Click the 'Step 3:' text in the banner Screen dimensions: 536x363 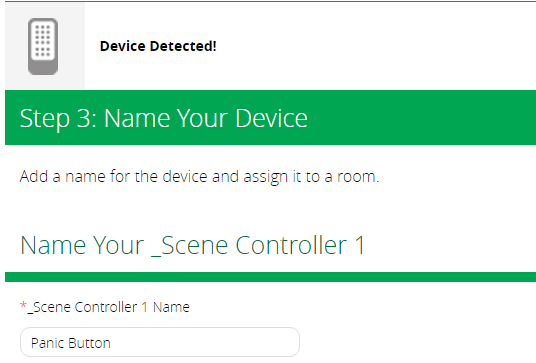[x=58, y=118]
